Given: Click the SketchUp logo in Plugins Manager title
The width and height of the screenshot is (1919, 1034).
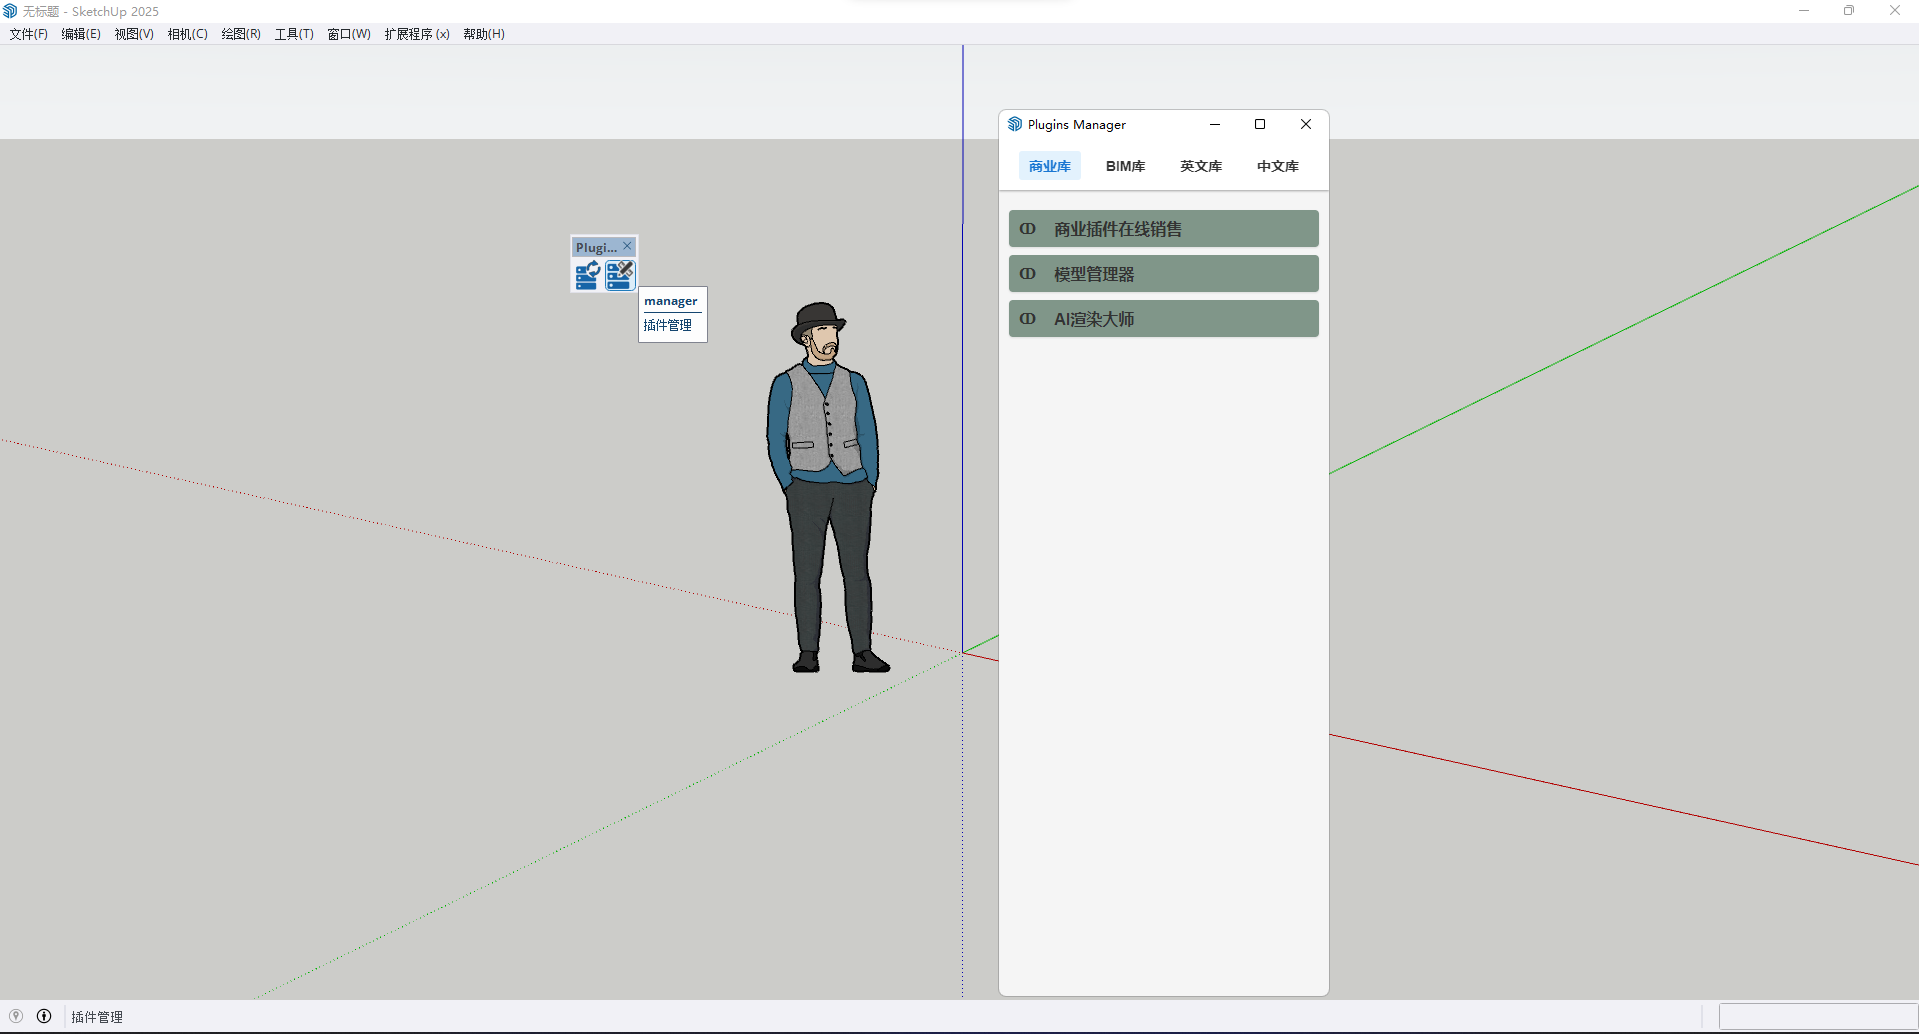Looking at the screenshot, I should coord(1015,124).
